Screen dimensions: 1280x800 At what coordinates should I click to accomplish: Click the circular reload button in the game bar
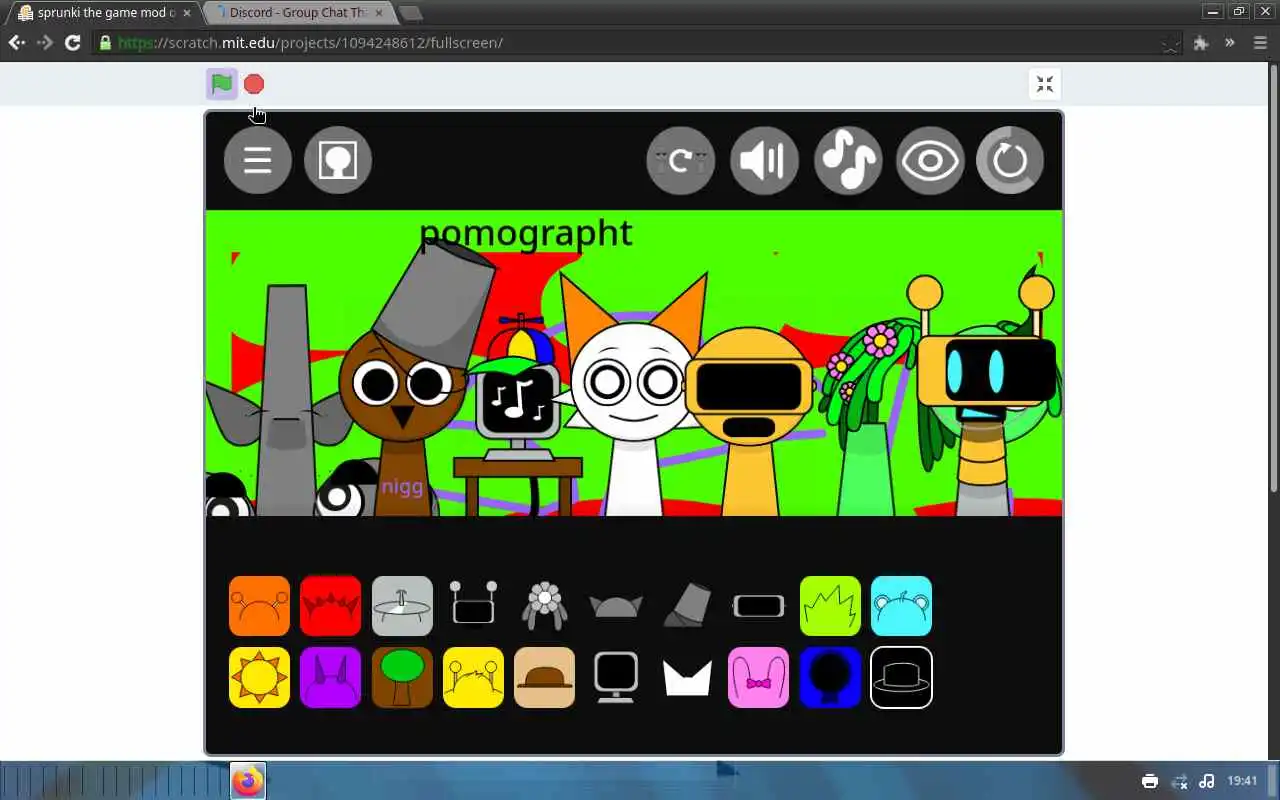[x=1010, y=160]
